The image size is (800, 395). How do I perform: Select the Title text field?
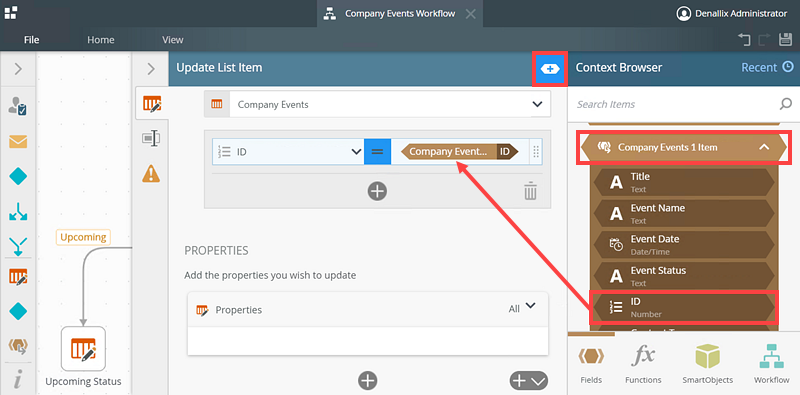pos(684,182)
